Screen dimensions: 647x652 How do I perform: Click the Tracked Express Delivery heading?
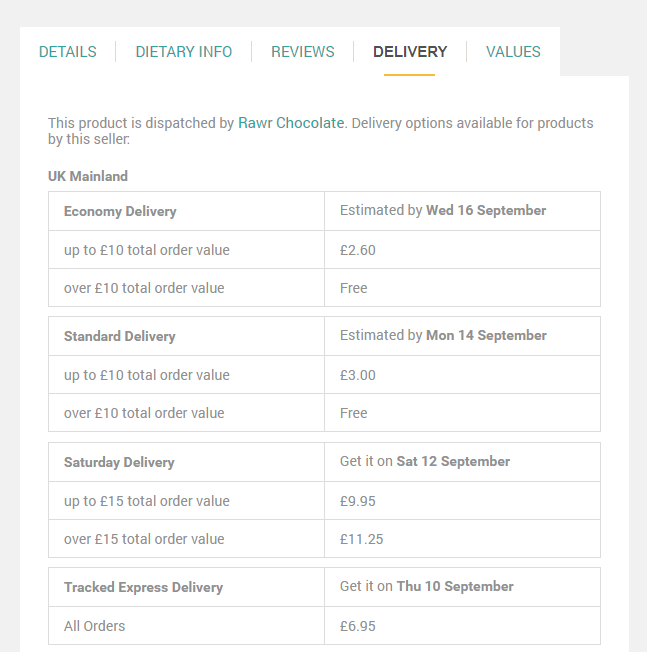(x=143, y=587)
